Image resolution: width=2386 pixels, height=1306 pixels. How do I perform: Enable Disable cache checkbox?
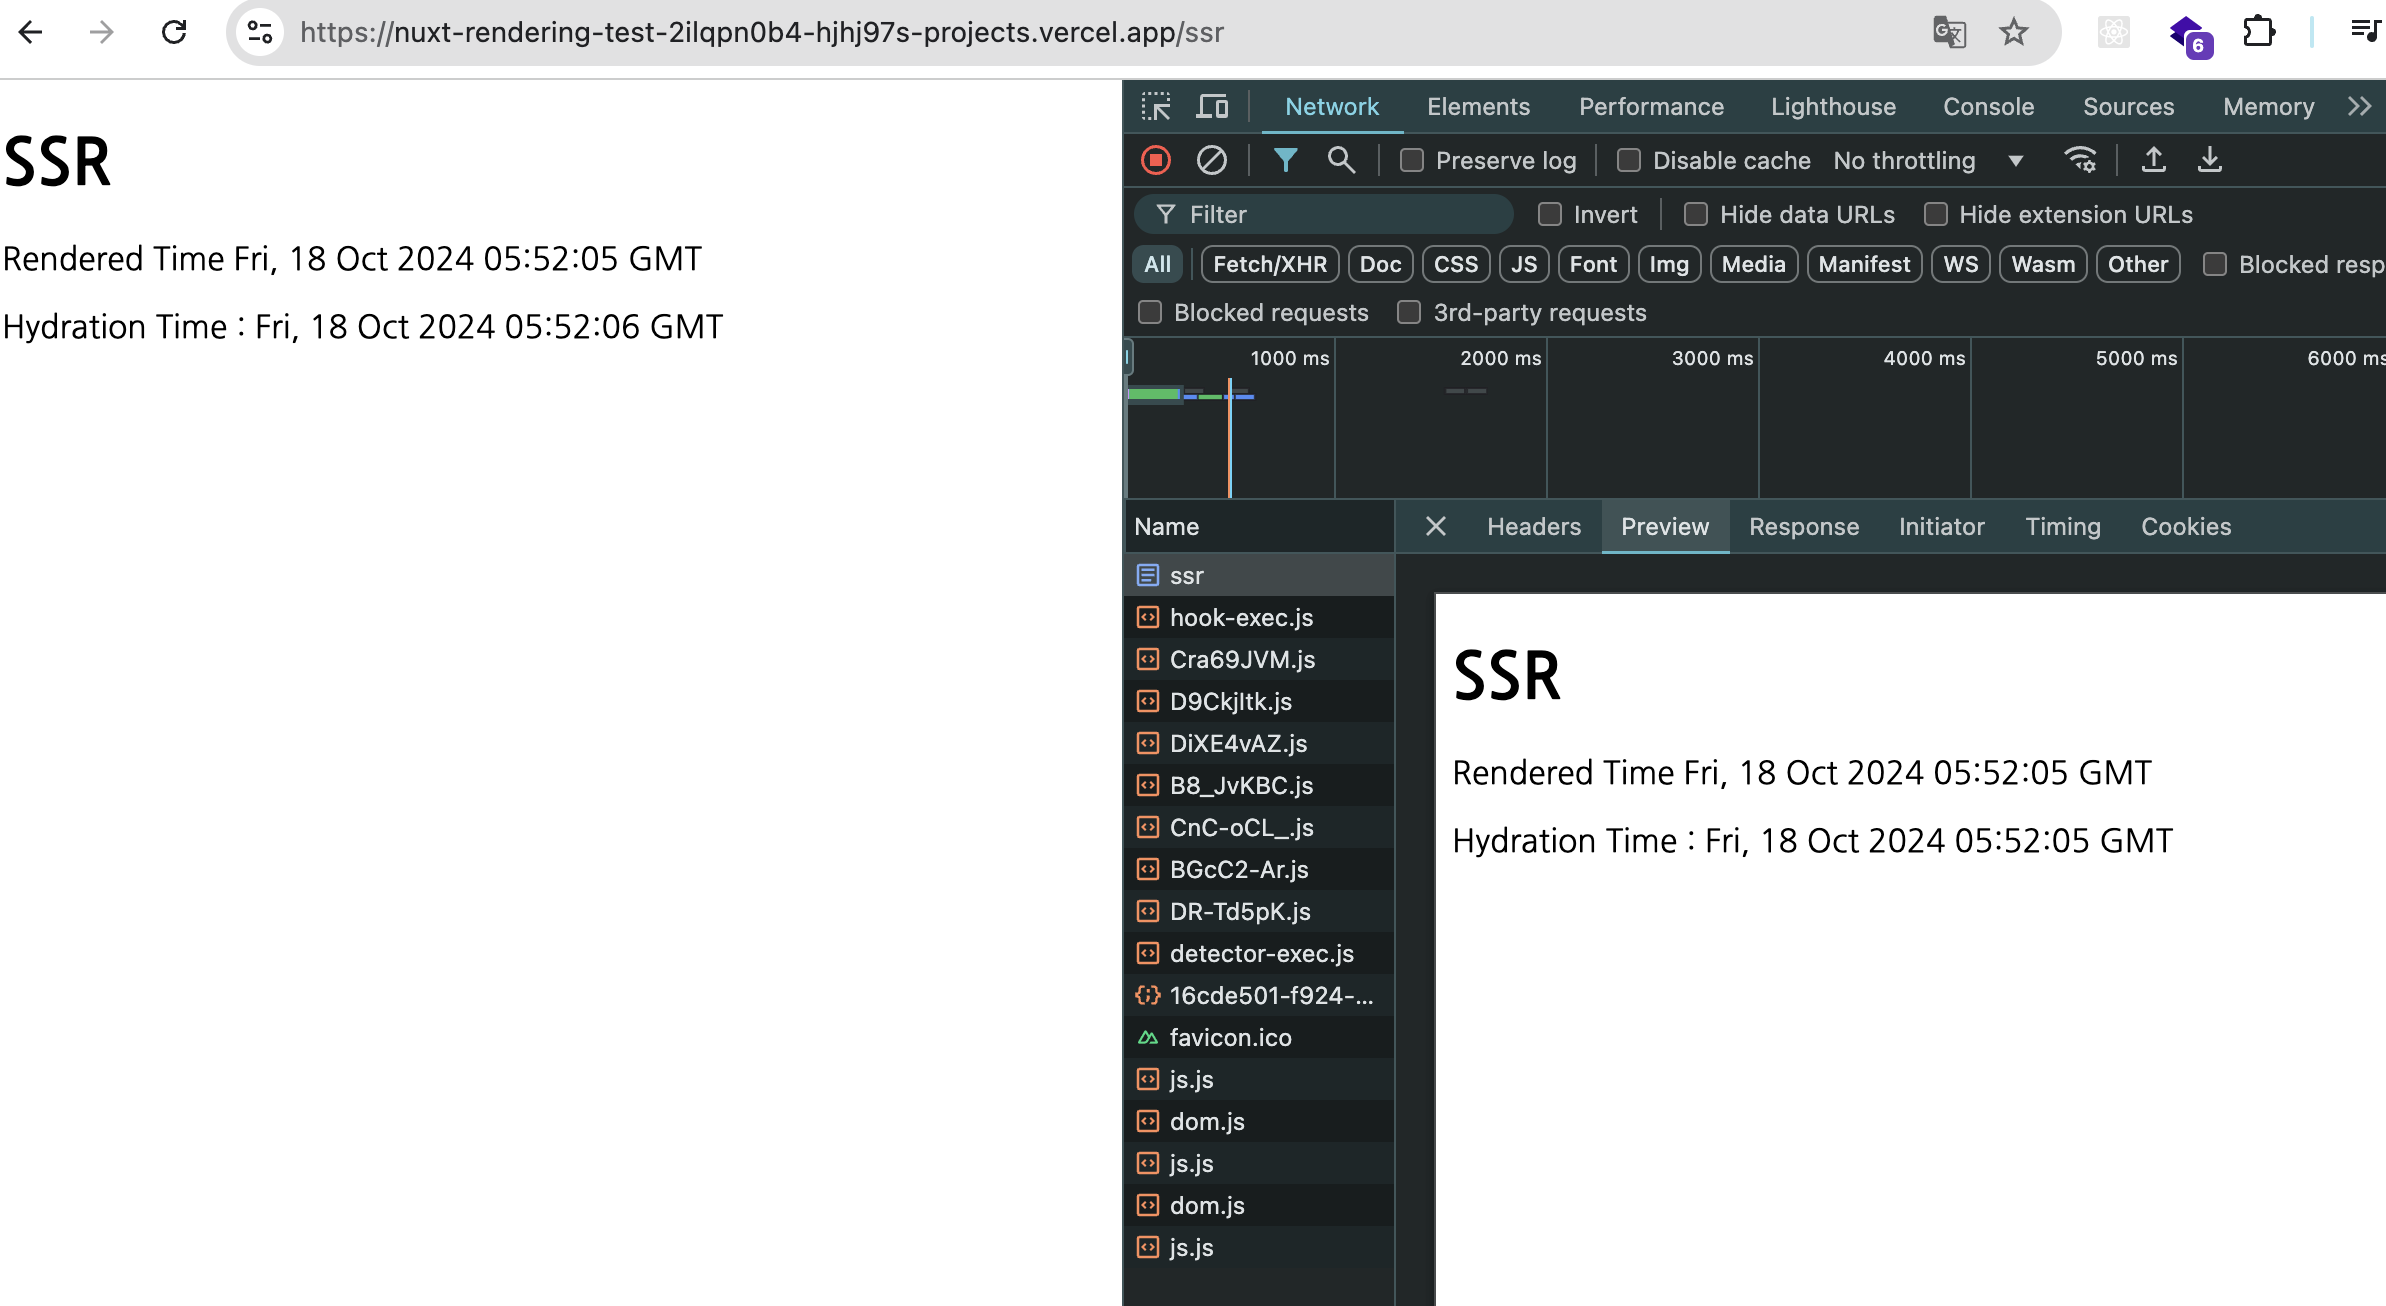(x=1629, y=160)
